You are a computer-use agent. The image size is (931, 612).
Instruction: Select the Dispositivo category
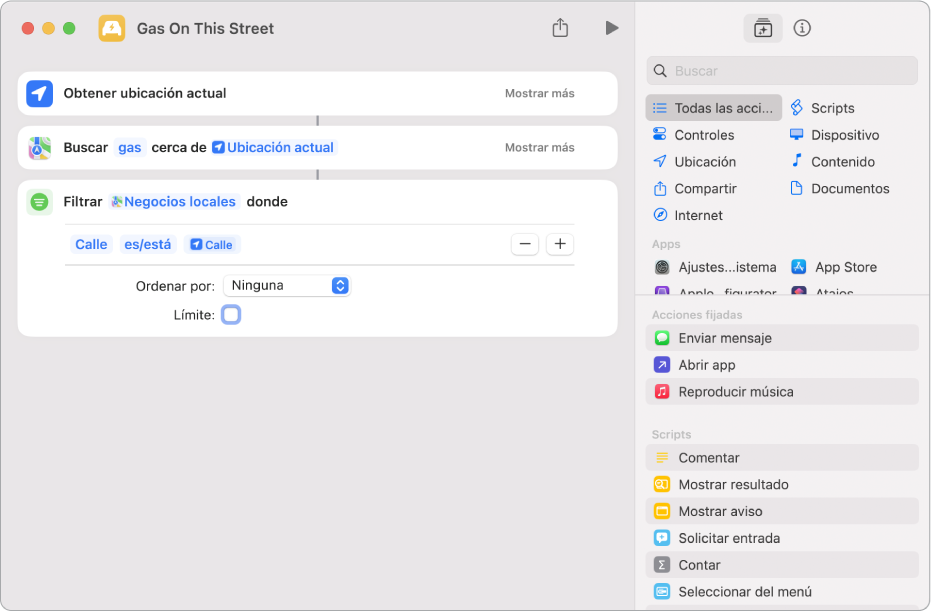(x=834, y=135)
